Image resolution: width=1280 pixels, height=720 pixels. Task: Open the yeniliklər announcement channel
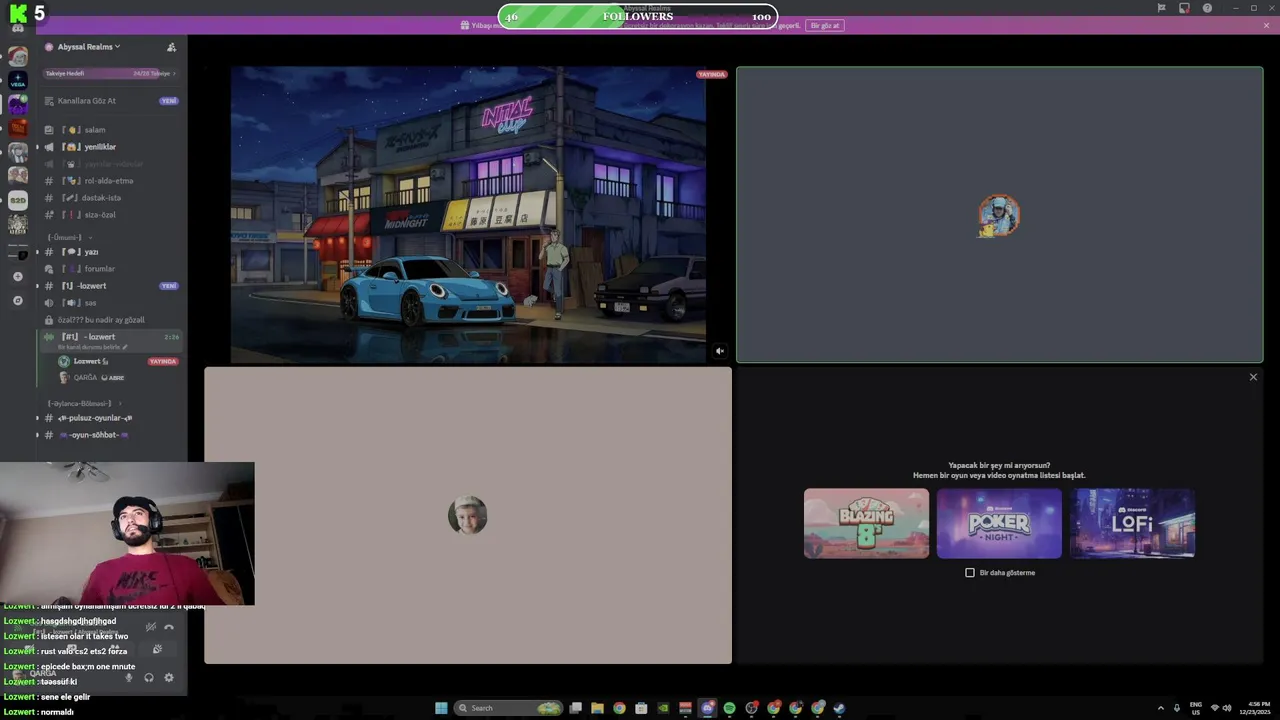110,147
